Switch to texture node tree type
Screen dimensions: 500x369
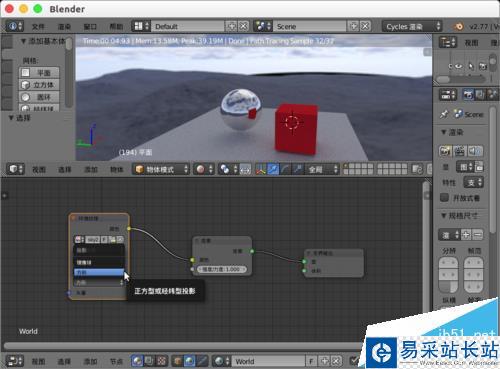coord(161,361)
